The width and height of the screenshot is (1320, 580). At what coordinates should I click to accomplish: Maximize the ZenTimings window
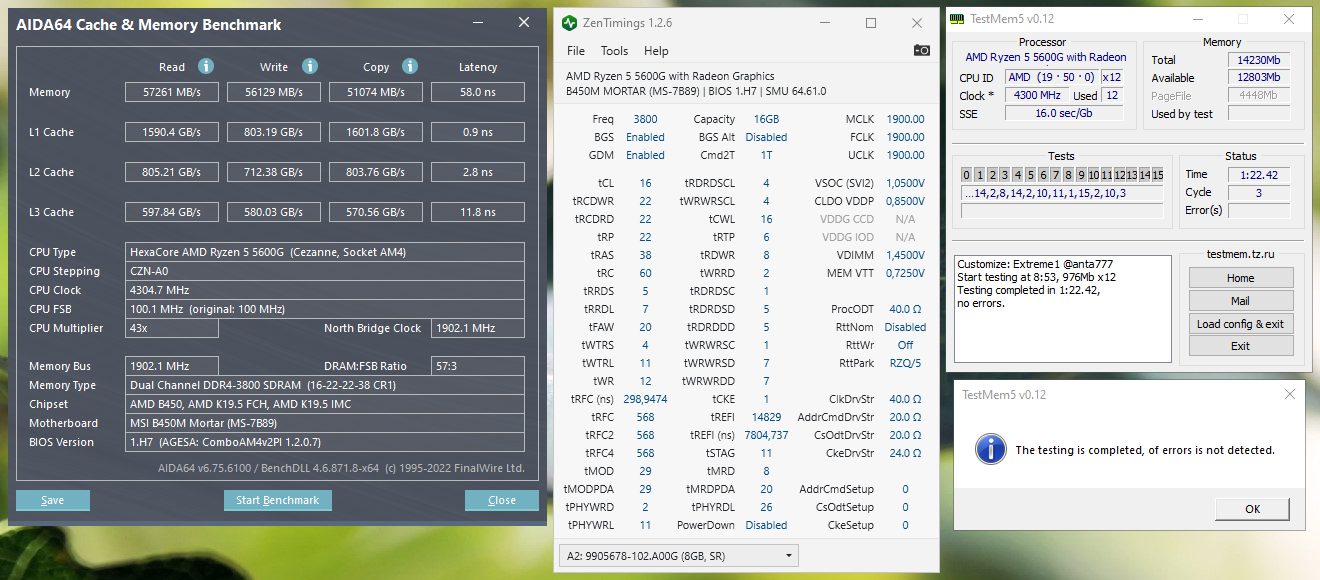(871, 23)
